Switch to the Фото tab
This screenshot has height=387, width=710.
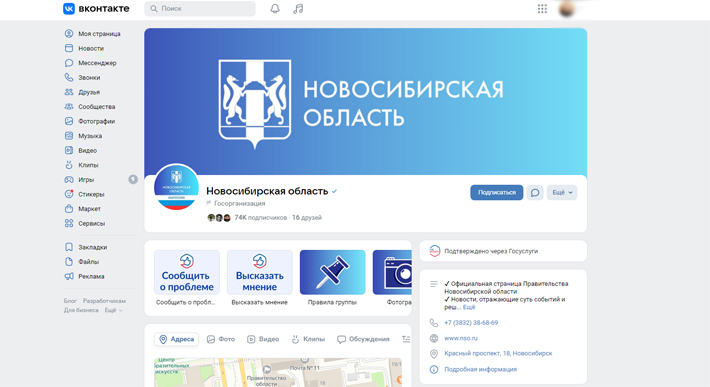[x=221, y=339]
